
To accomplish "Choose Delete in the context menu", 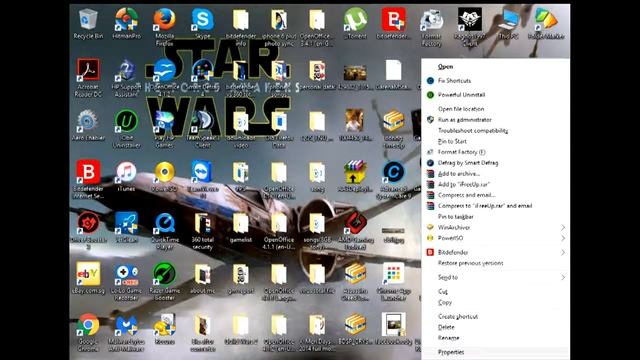I will pyautogui.click(x=446, y=327).
